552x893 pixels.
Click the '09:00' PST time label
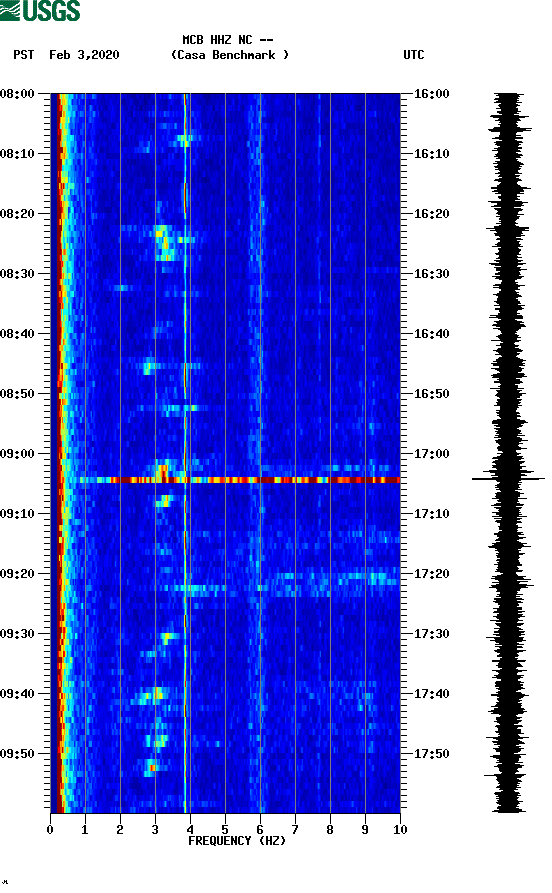18,454
